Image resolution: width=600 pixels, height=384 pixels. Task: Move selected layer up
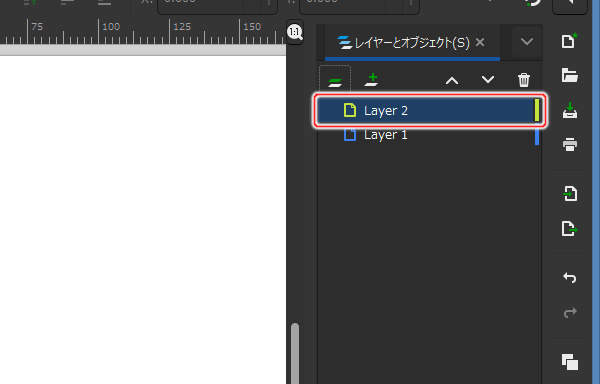click(452, 80)
